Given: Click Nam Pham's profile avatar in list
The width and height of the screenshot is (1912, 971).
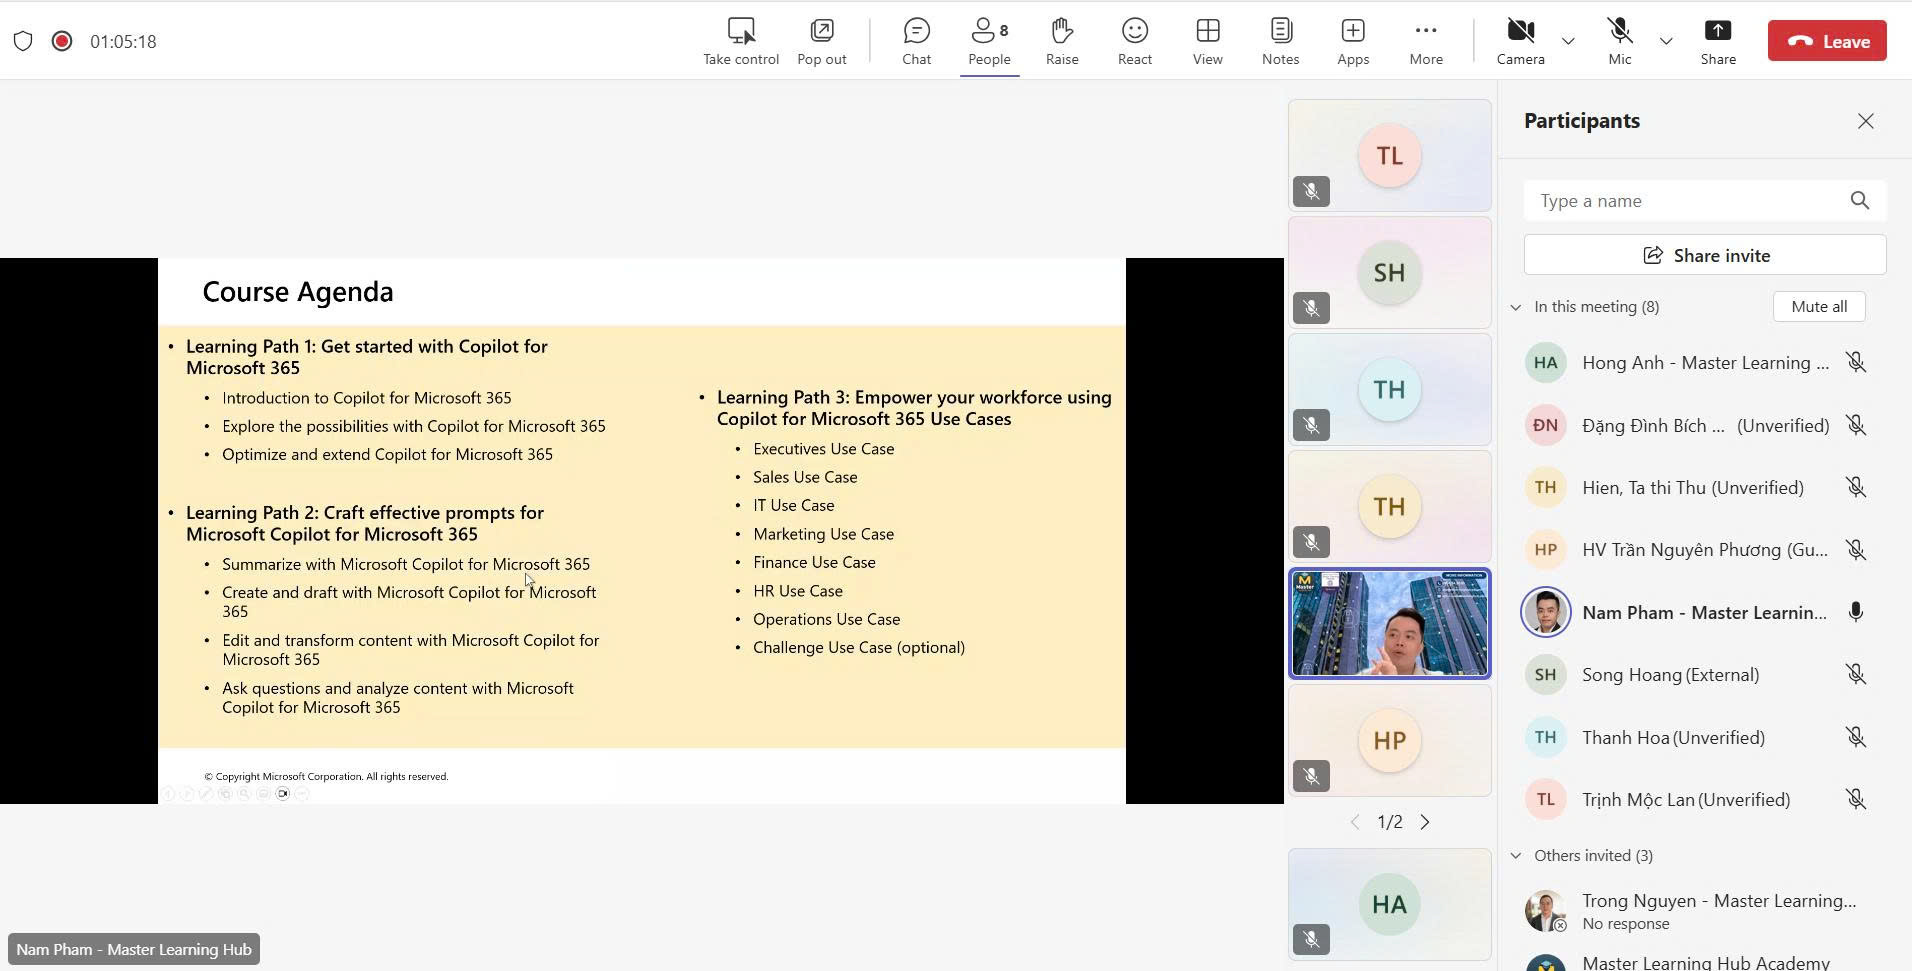Looking at the screenshot, I should click(1546, 612).
